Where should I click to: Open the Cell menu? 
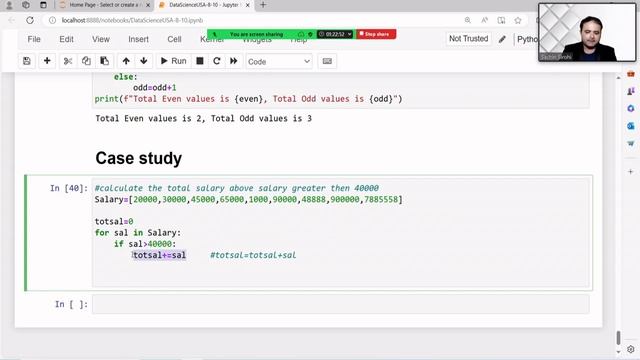point(174,39)
